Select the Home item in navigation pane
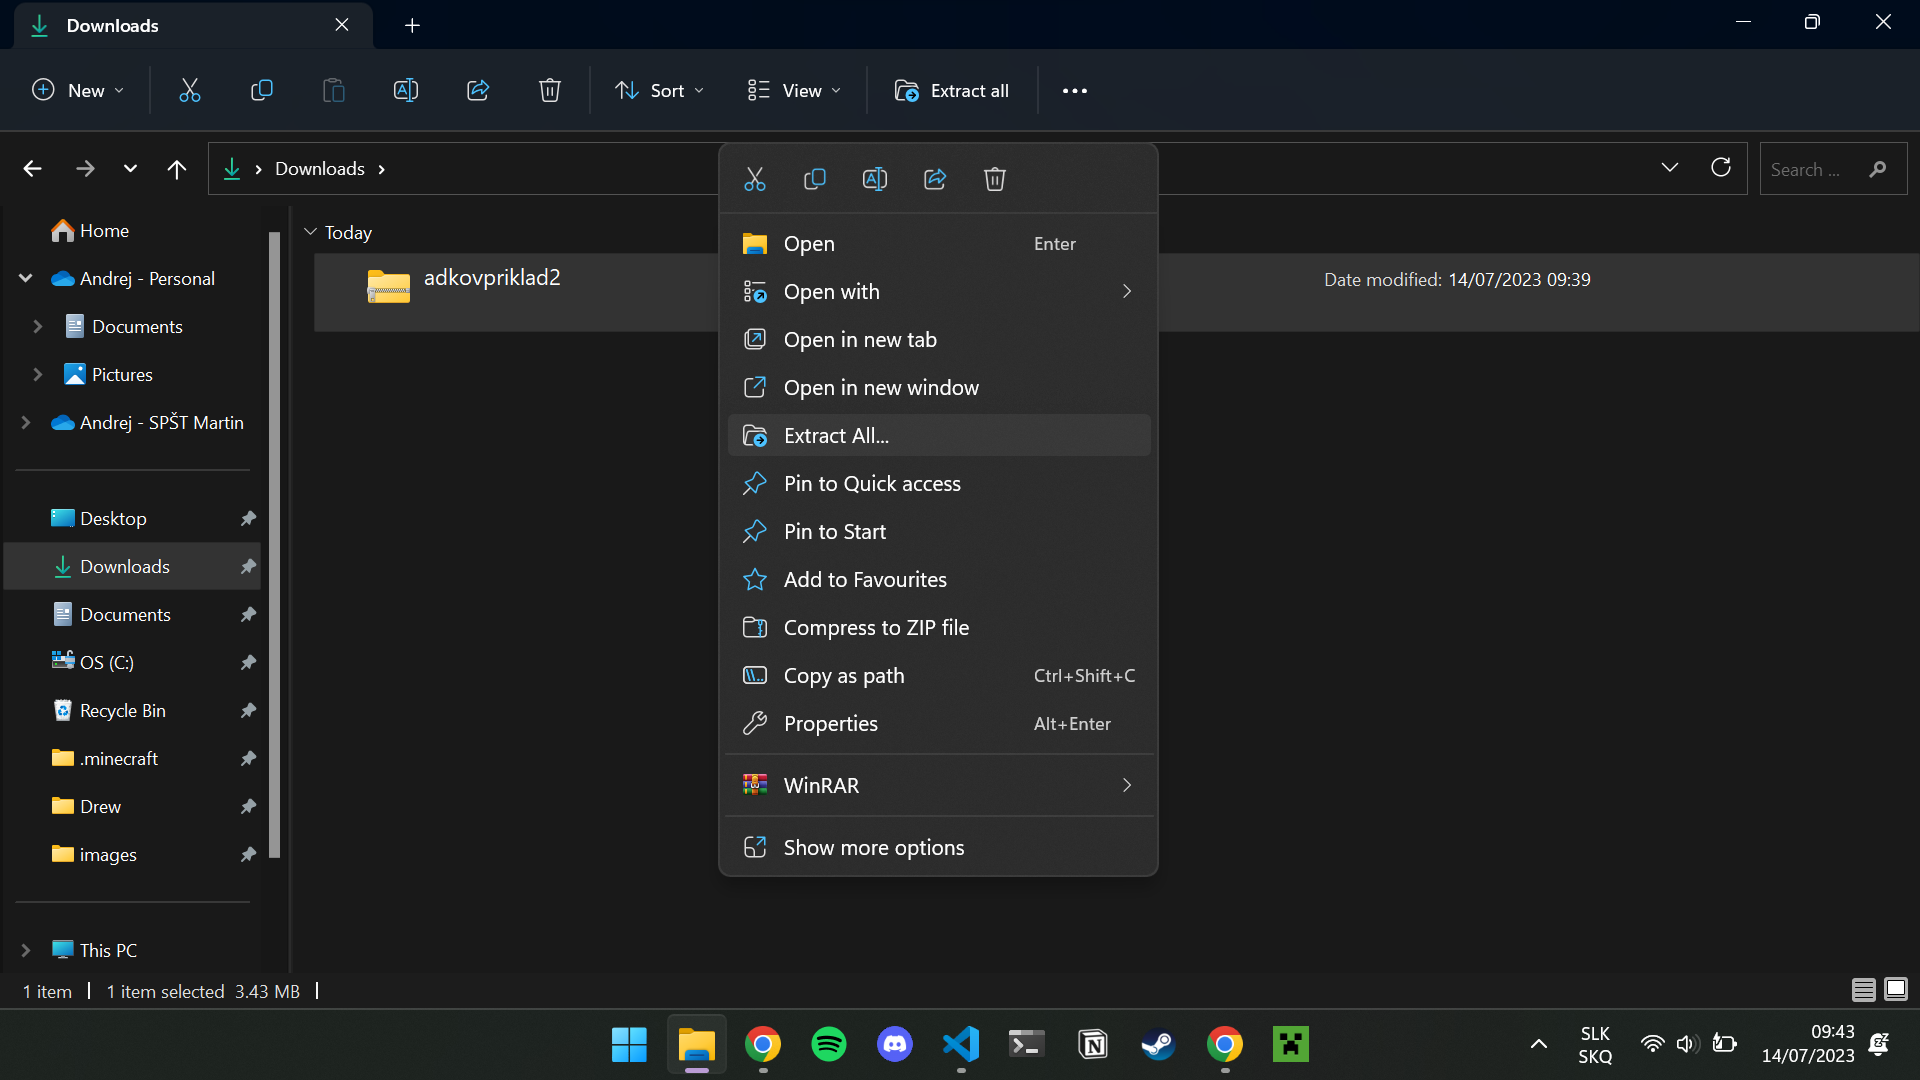 [x=133, y=231]
